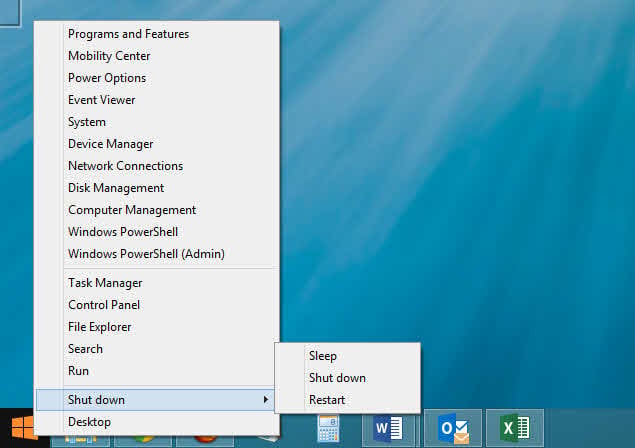Viewport: 635px width, 448px height.
Task: Open Control Panel
Action: (157, 305)
